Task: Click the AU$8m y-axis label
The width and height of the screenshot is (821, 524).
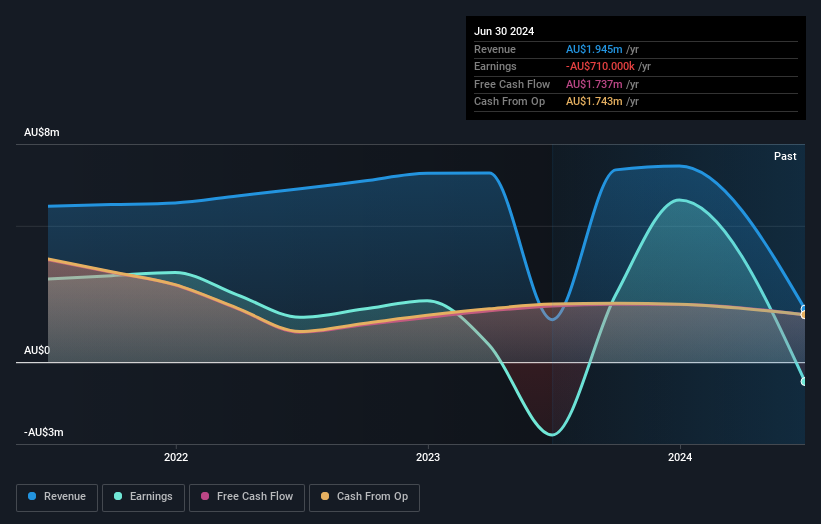Action: tap(42, 132)
